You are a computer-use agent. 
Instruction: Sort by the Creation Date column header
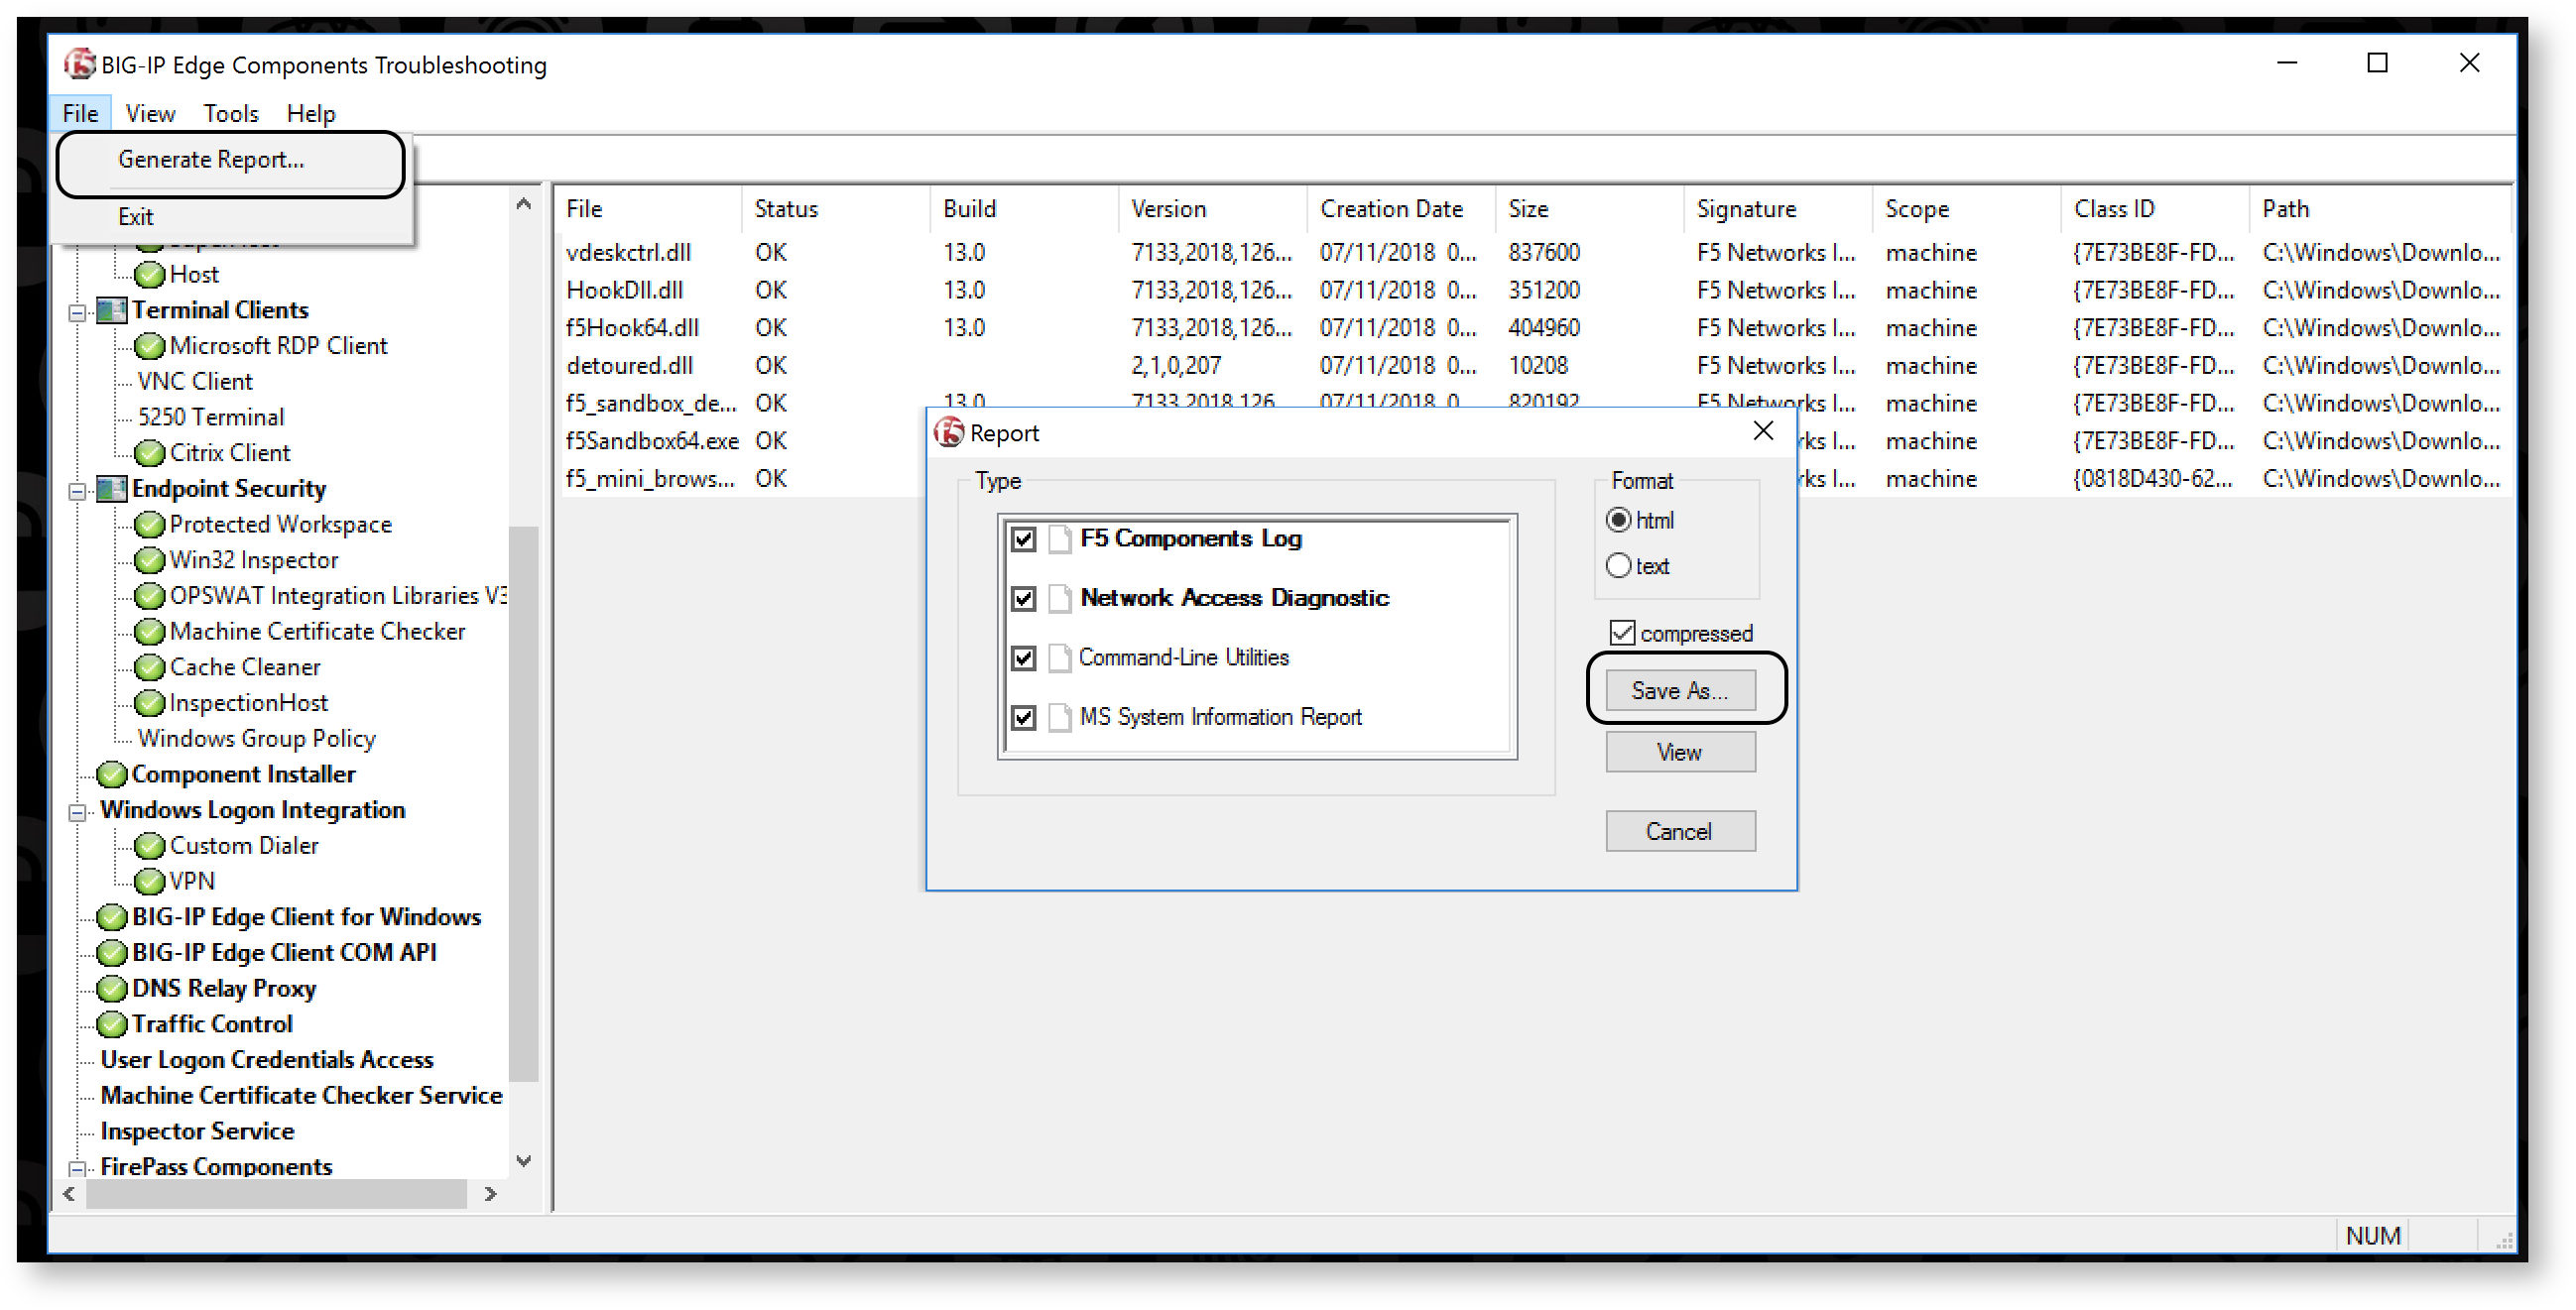click(1400, 209)
